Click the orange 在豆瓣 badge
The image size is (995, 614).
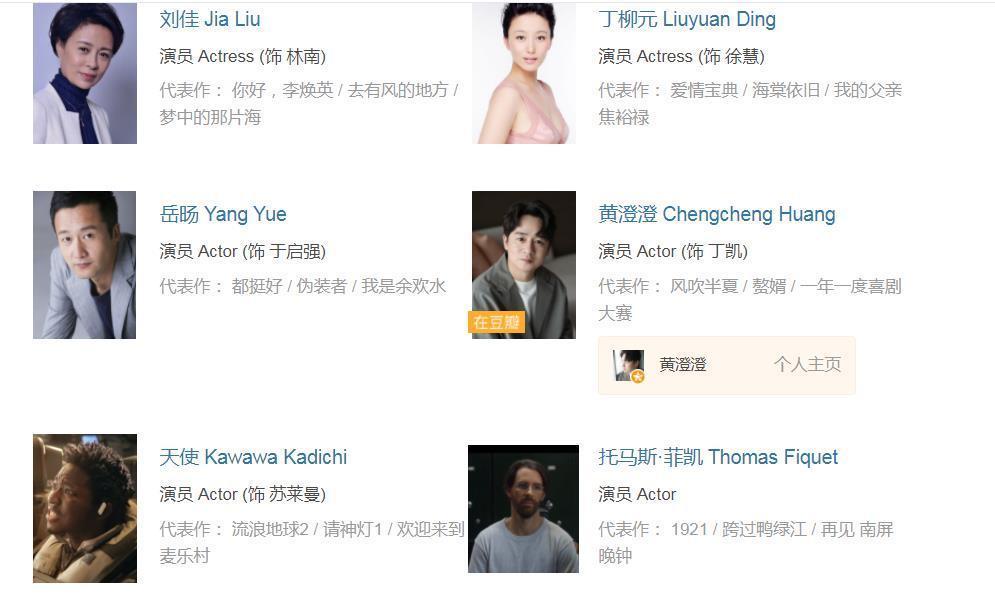pos(496,322)
